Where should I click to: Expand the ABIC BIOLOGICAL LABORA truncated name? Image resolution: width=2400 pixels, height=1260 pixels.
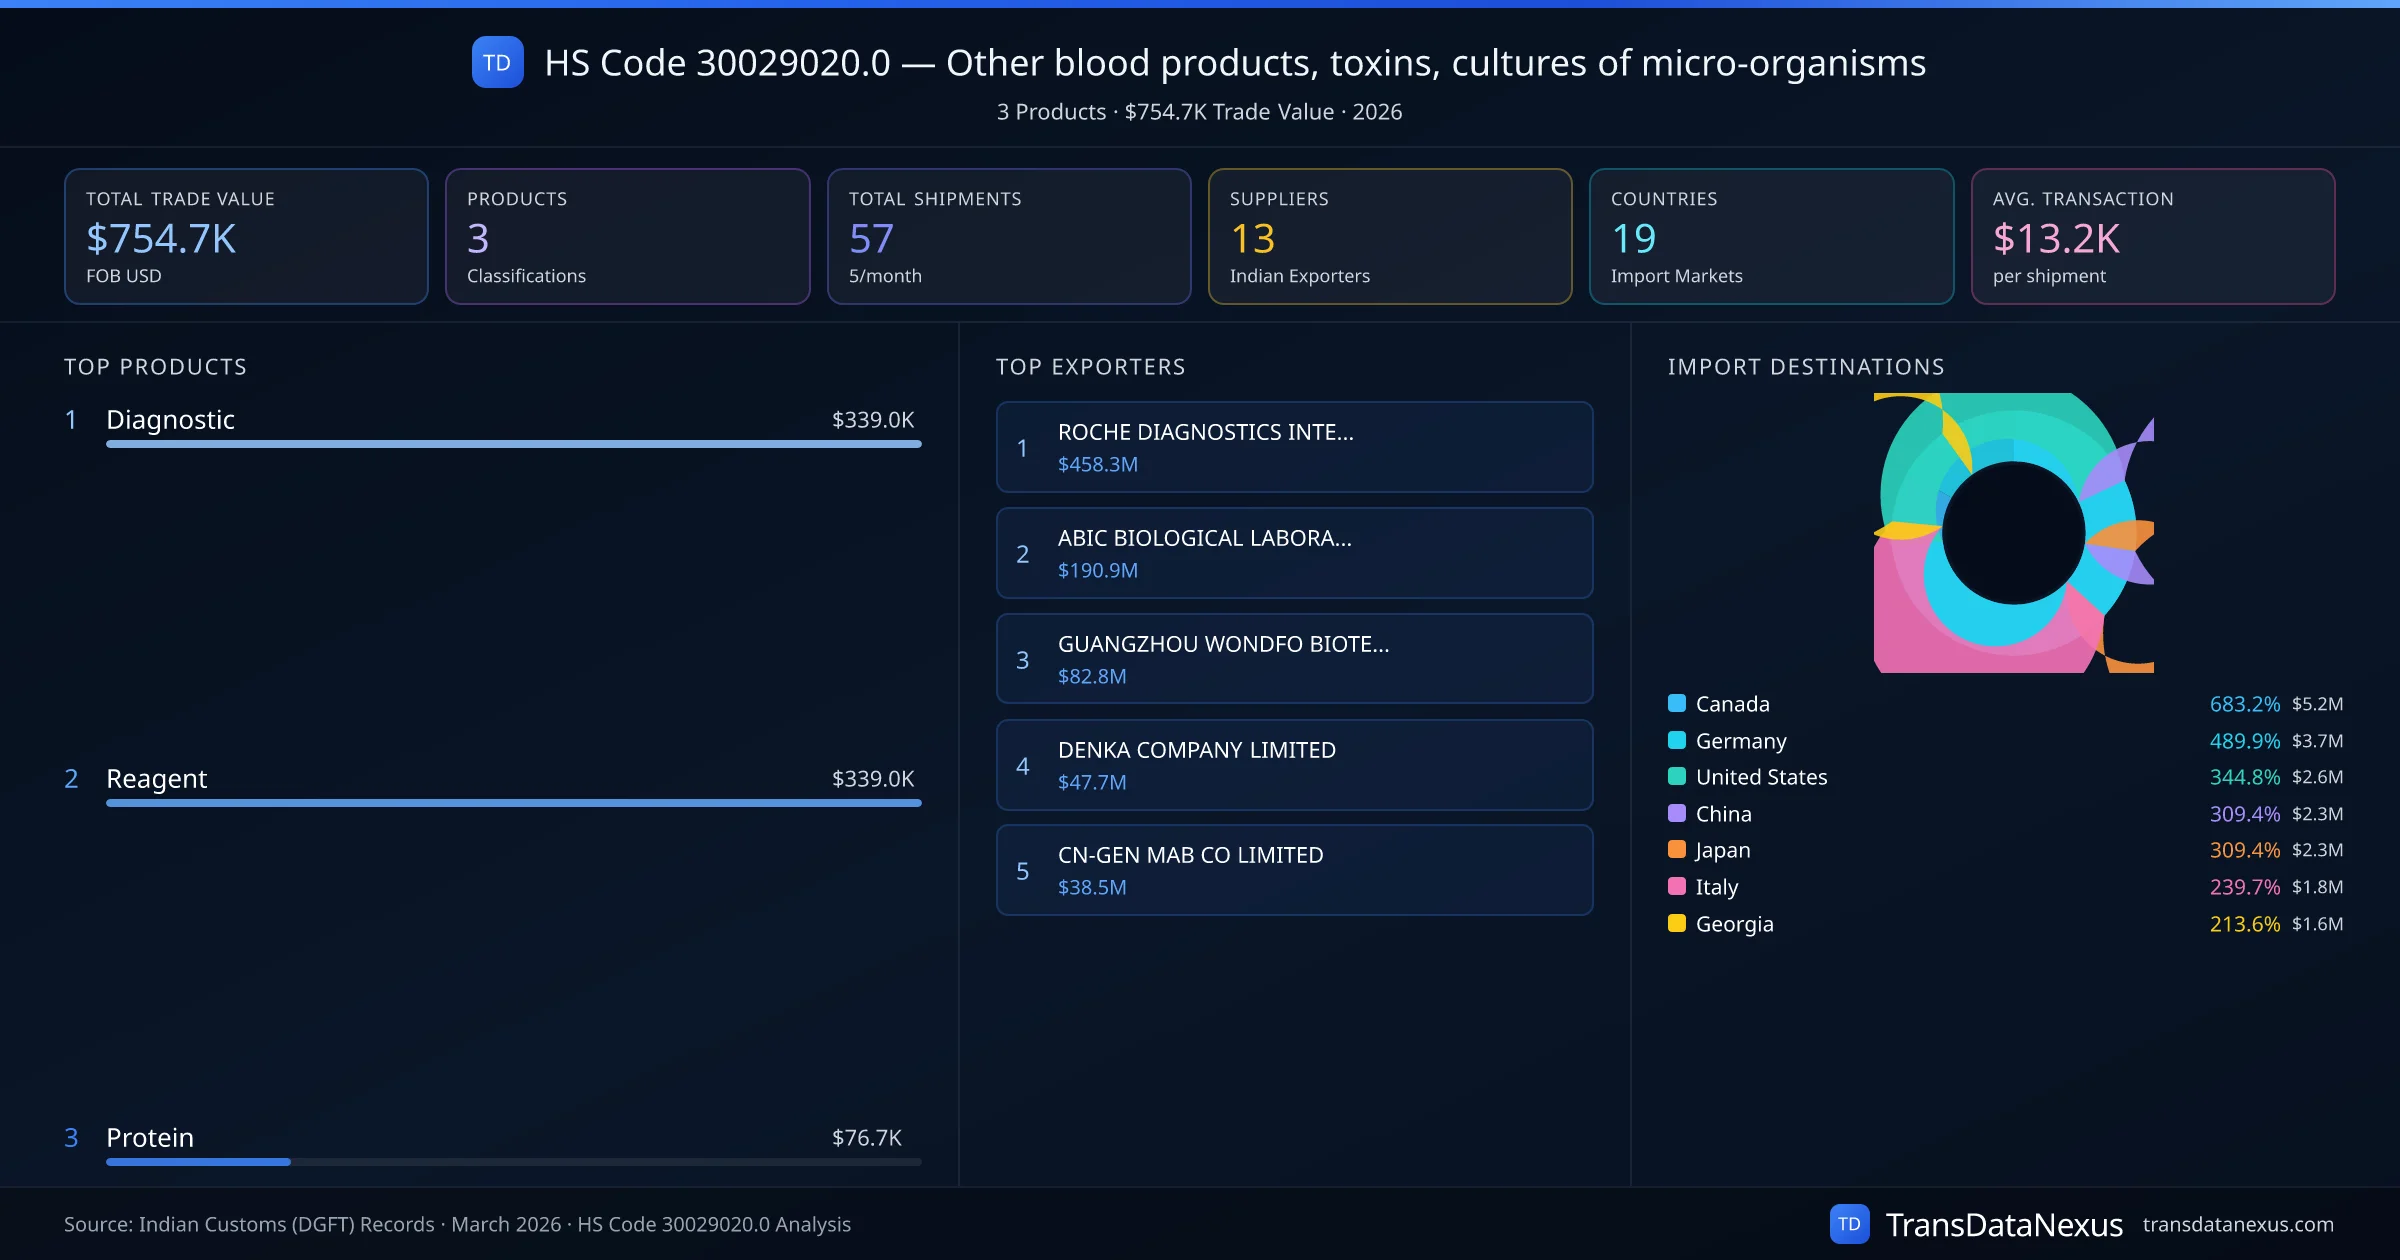[x=1204, y=538]
